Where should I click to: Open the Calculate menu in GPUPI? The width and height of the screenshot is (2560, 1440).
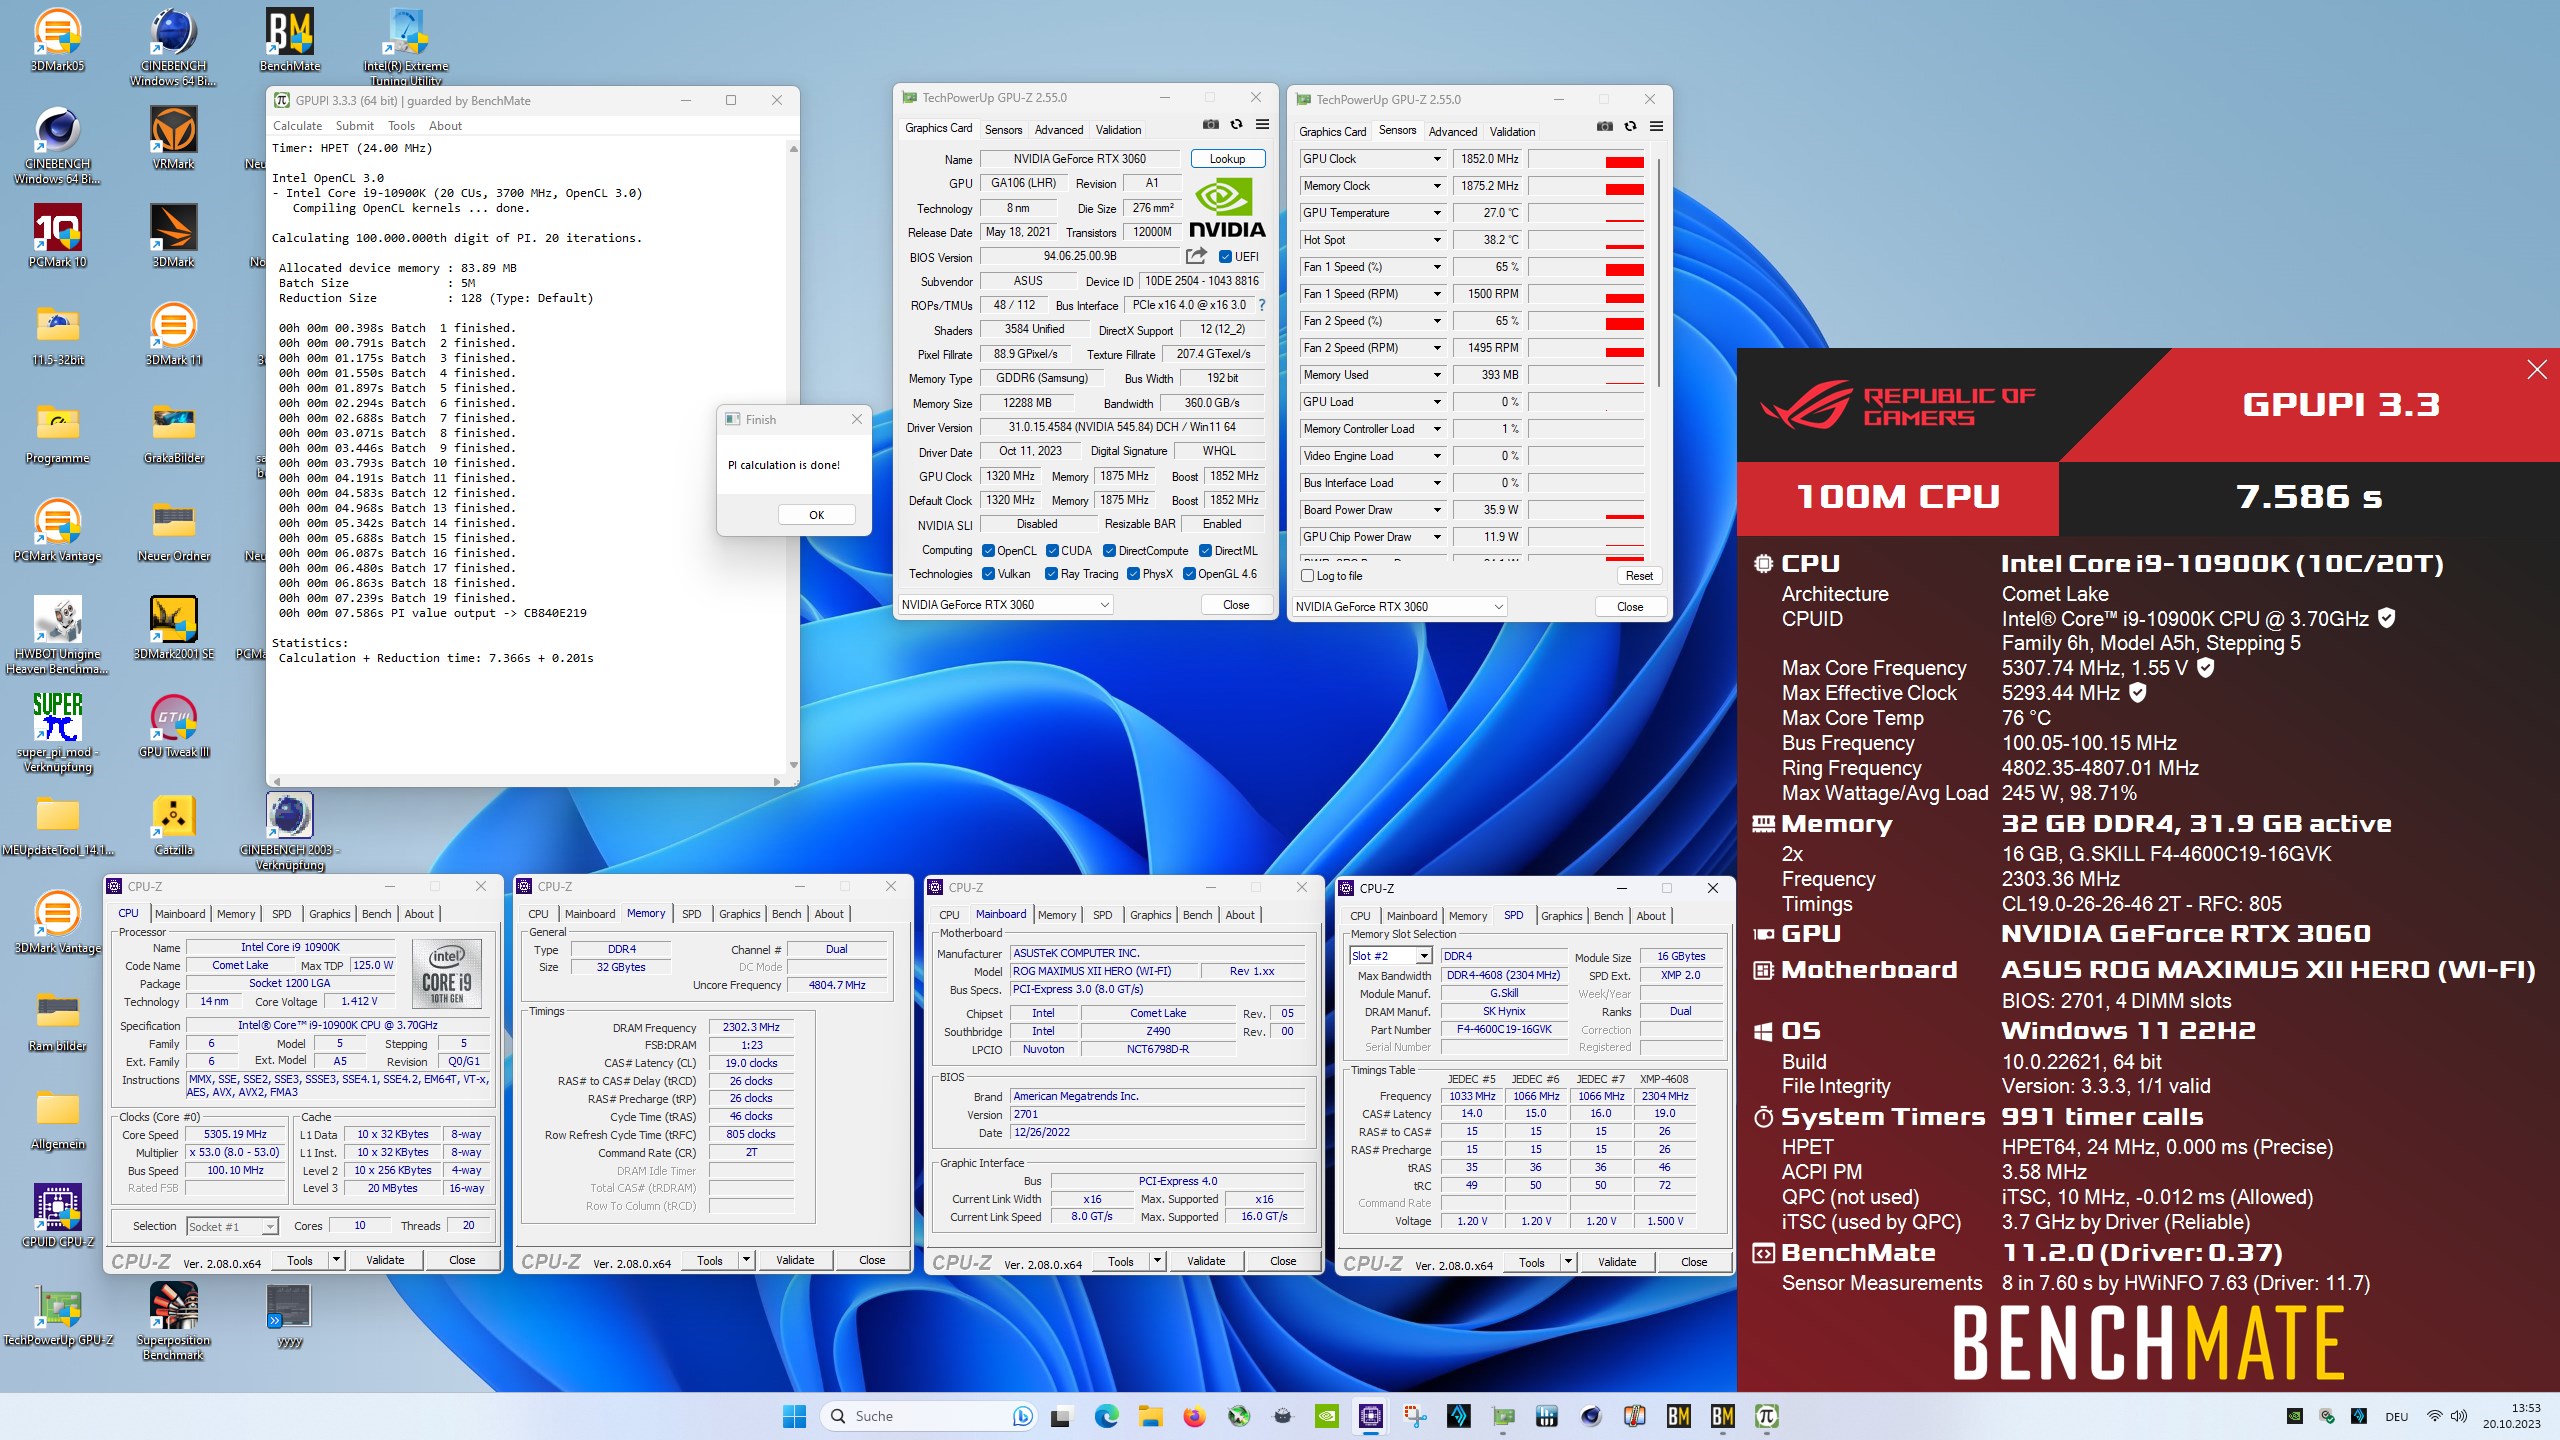tap(297, 126)
